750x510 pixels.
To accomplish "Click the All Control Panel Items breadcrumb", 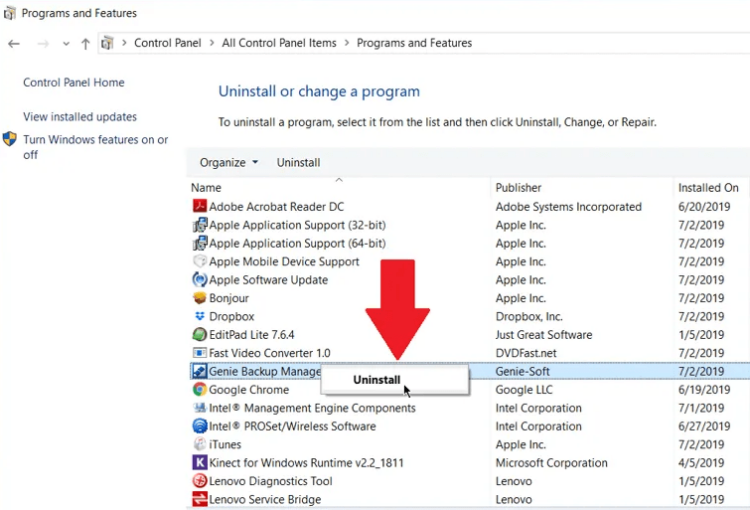I will pos(279,43).
